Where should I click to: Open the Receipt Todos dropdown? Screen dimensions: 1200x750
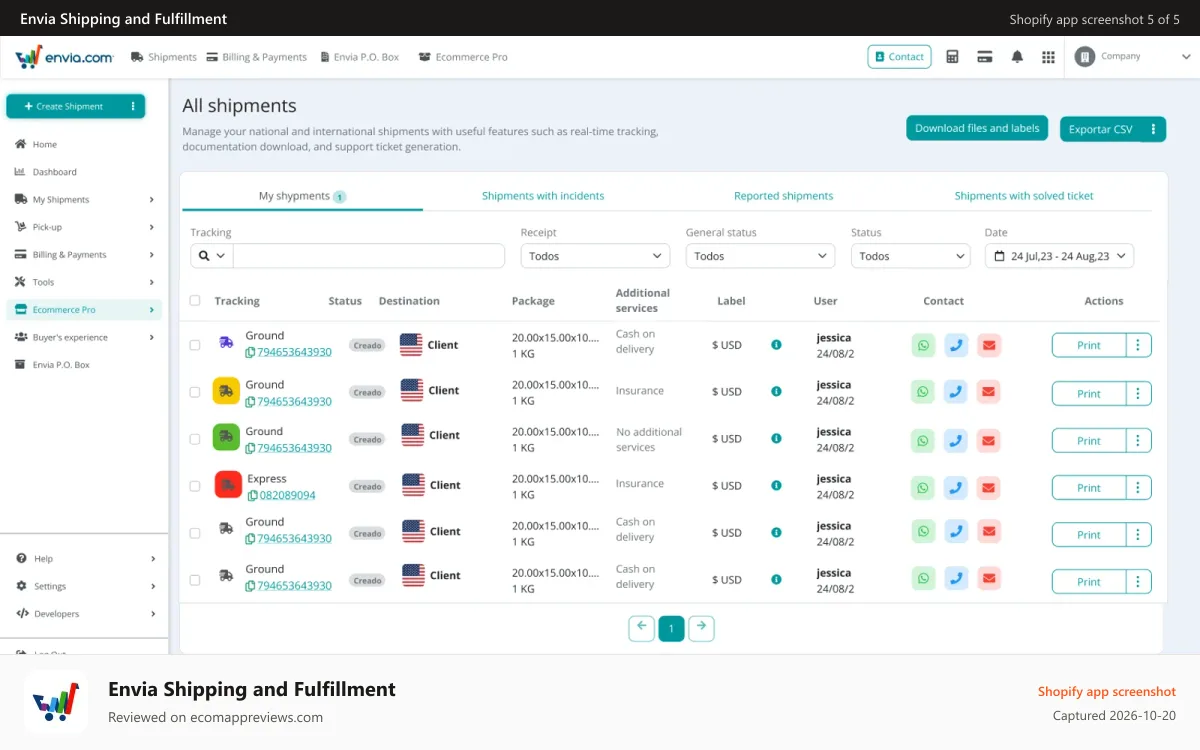(x=595, y=256)
